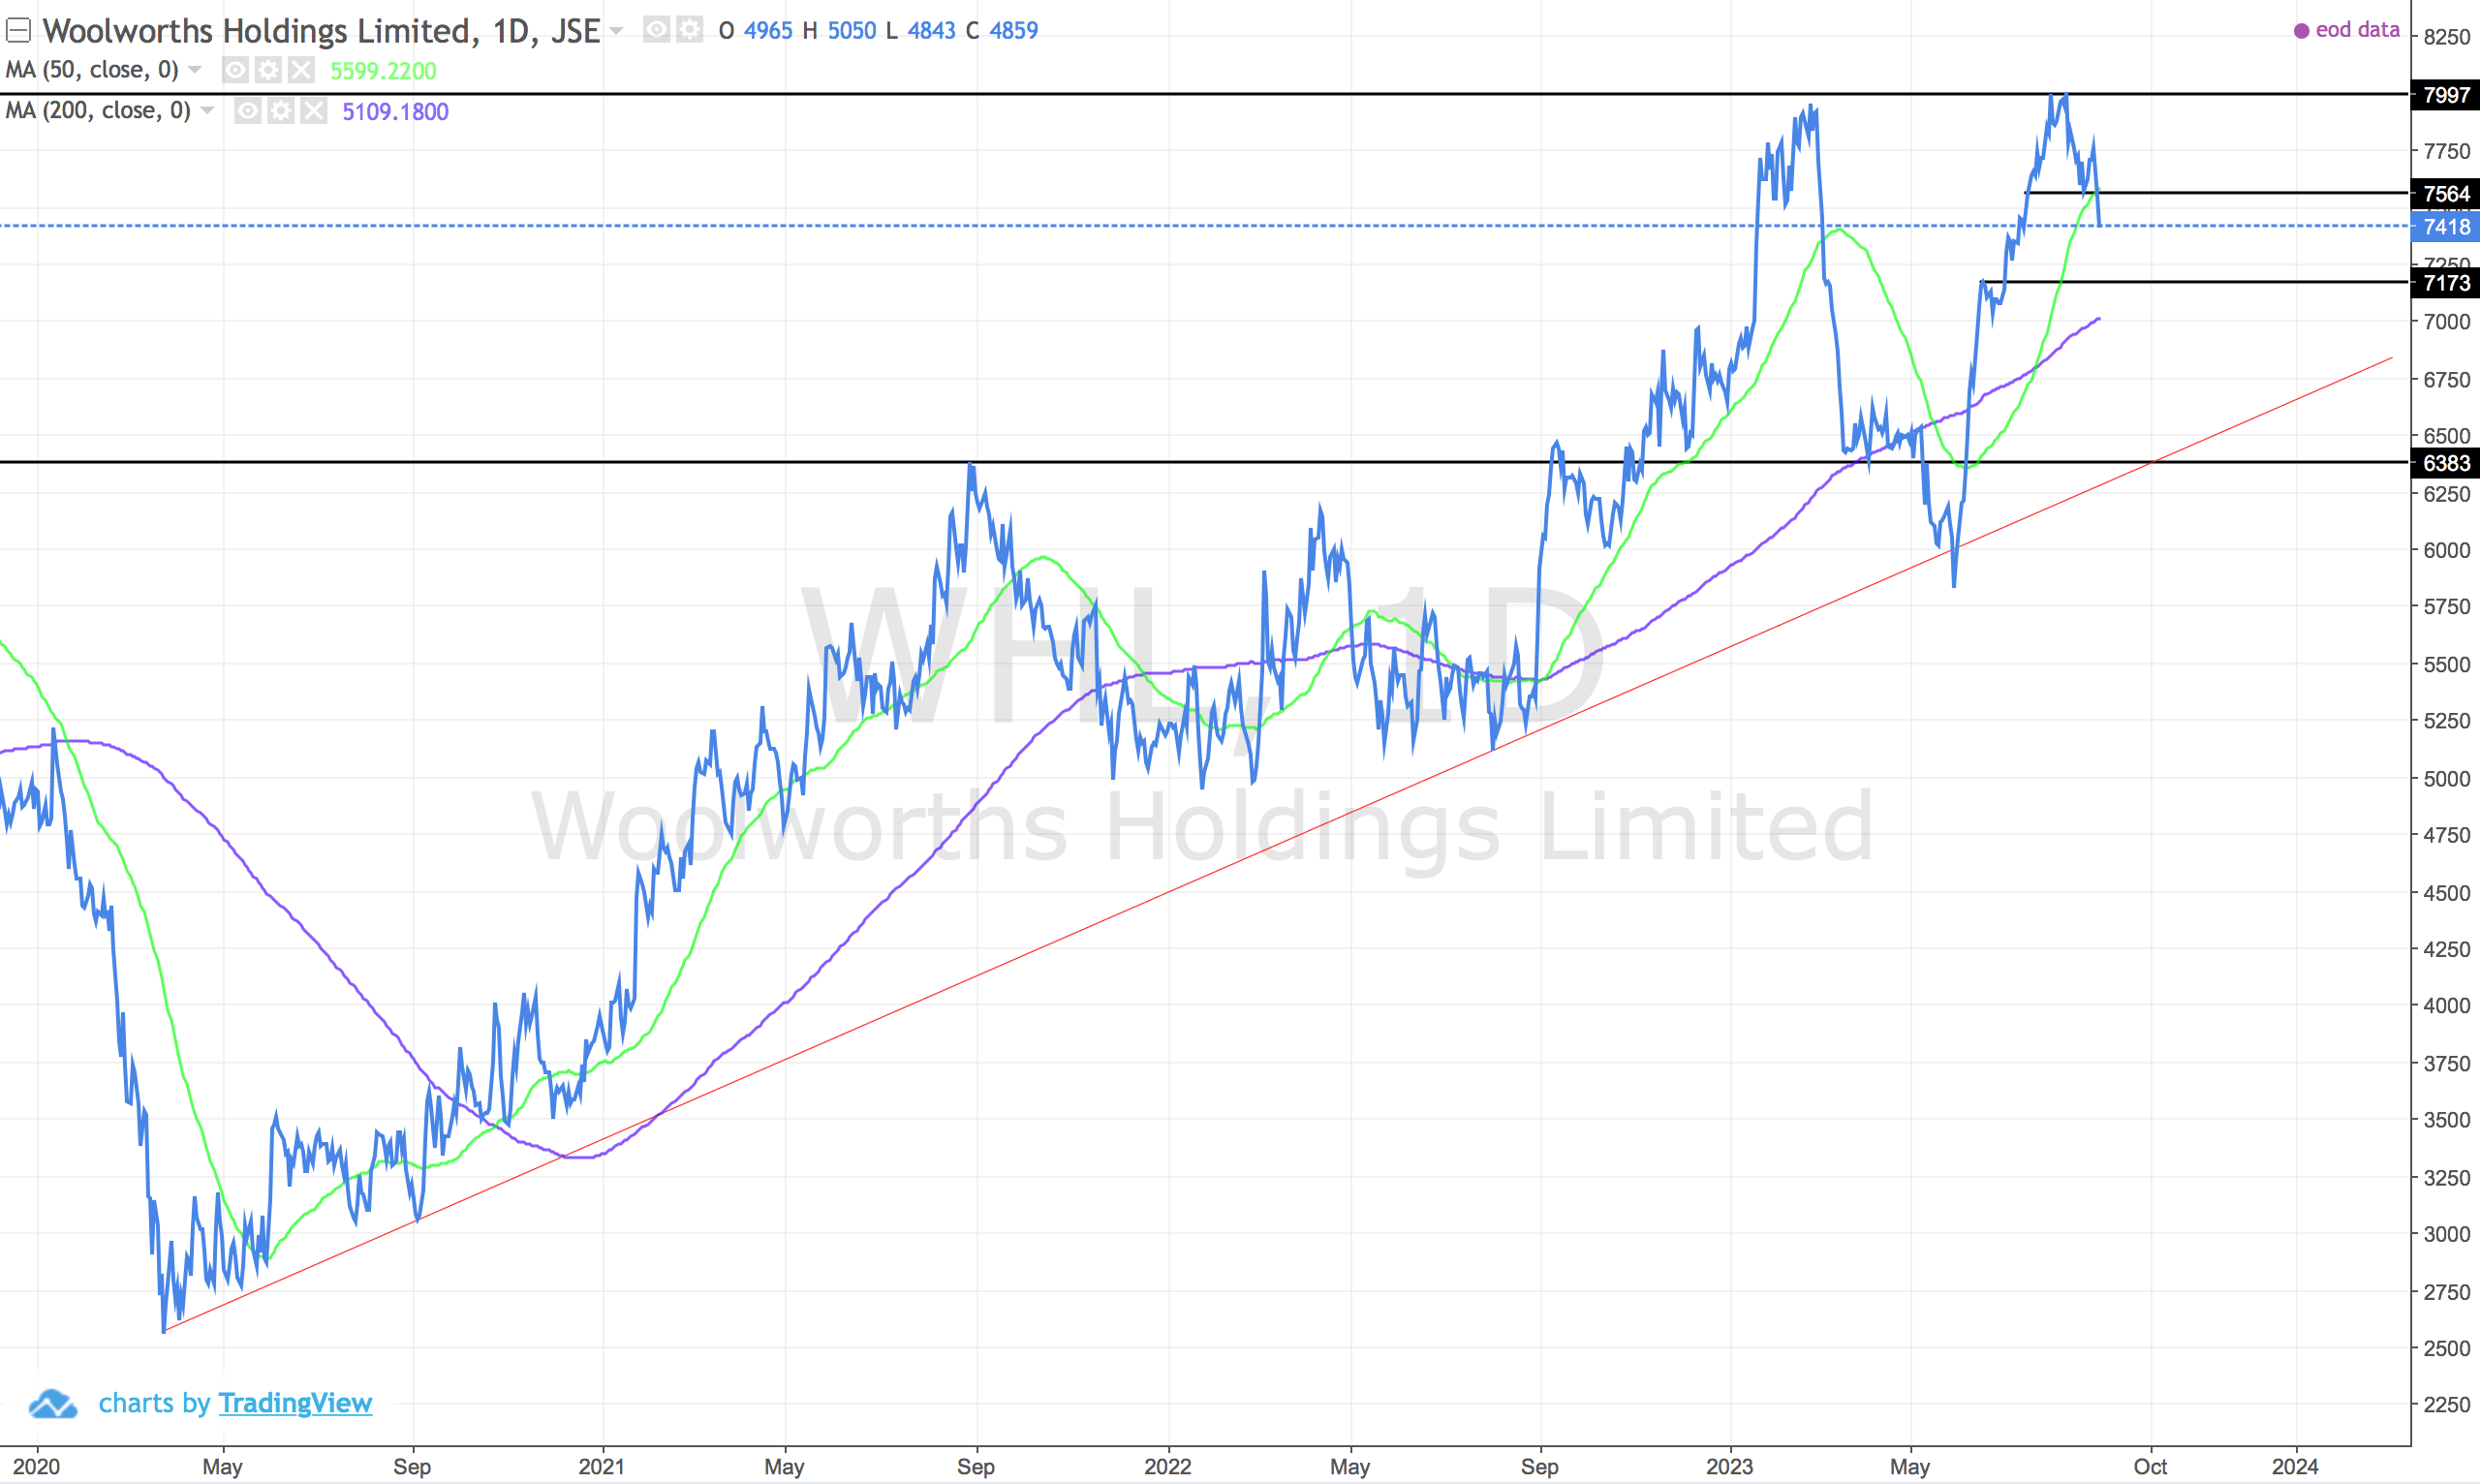The width and height of the screenshot is (2480, 1484).
Task: Click the MA (200, close, 0) legend label
Action: [98, 110]
